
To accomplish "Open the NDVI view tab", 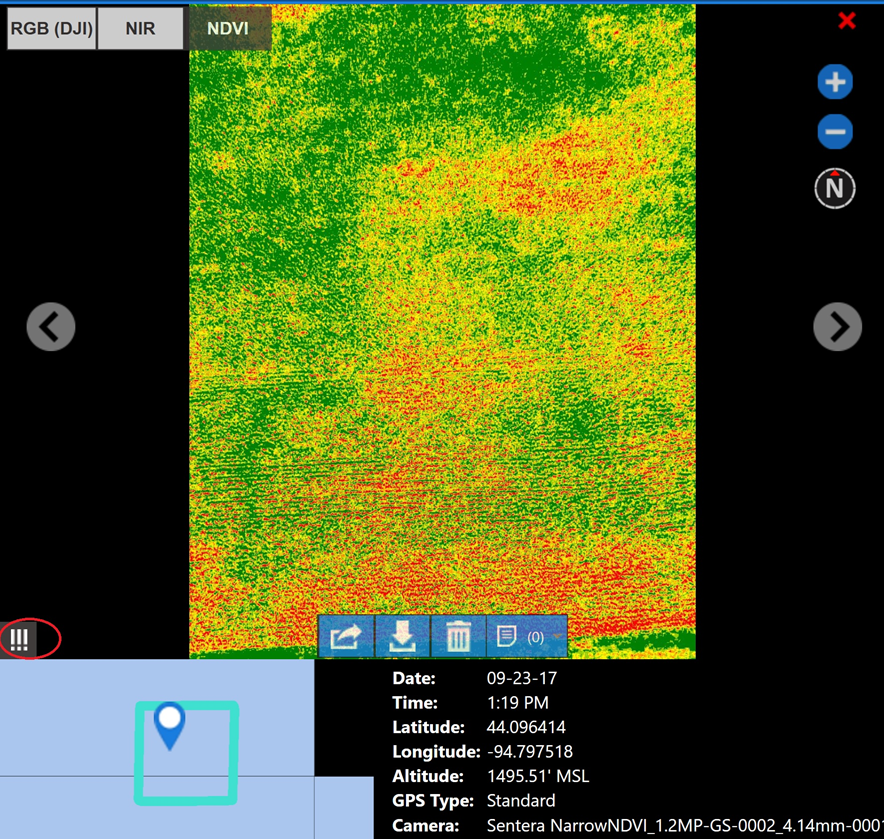I will [x=228, y=29].
